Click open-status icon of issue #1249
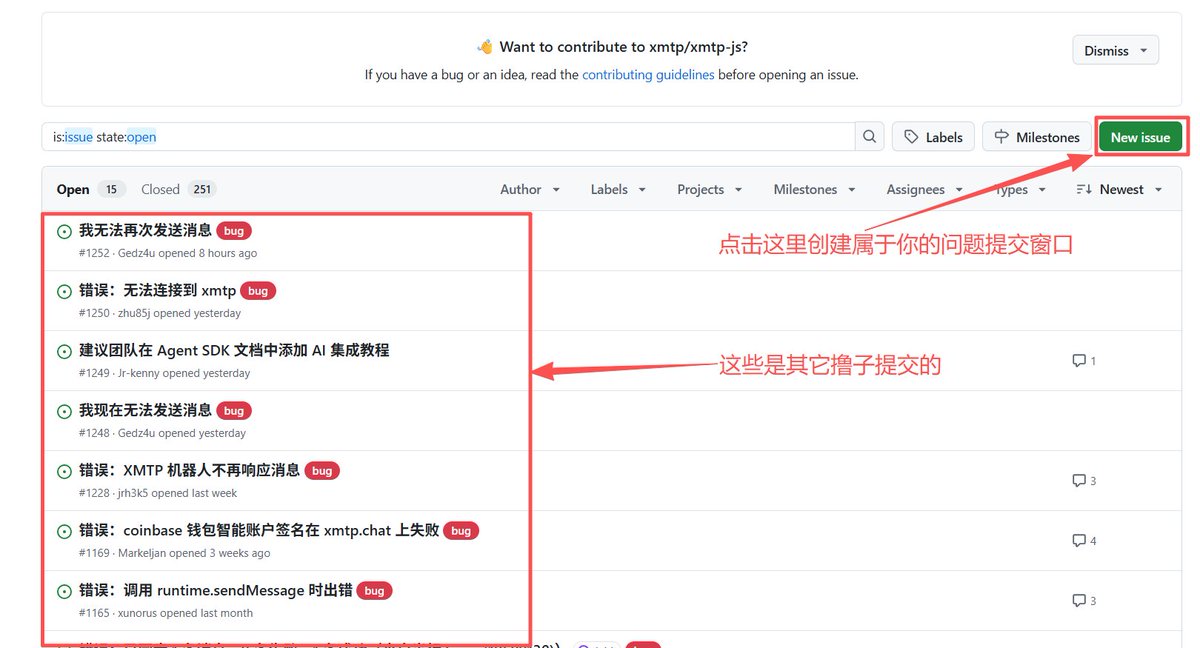The image size is (1200, 648). [x=64, y=351]
